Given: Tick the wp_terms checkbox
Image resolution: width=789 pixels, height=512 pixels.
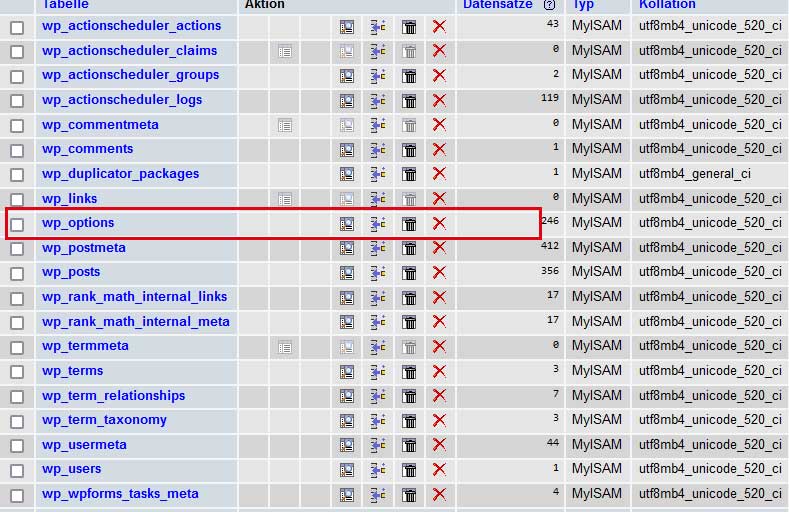Looking at the screenshot, I should pos(17,372).
